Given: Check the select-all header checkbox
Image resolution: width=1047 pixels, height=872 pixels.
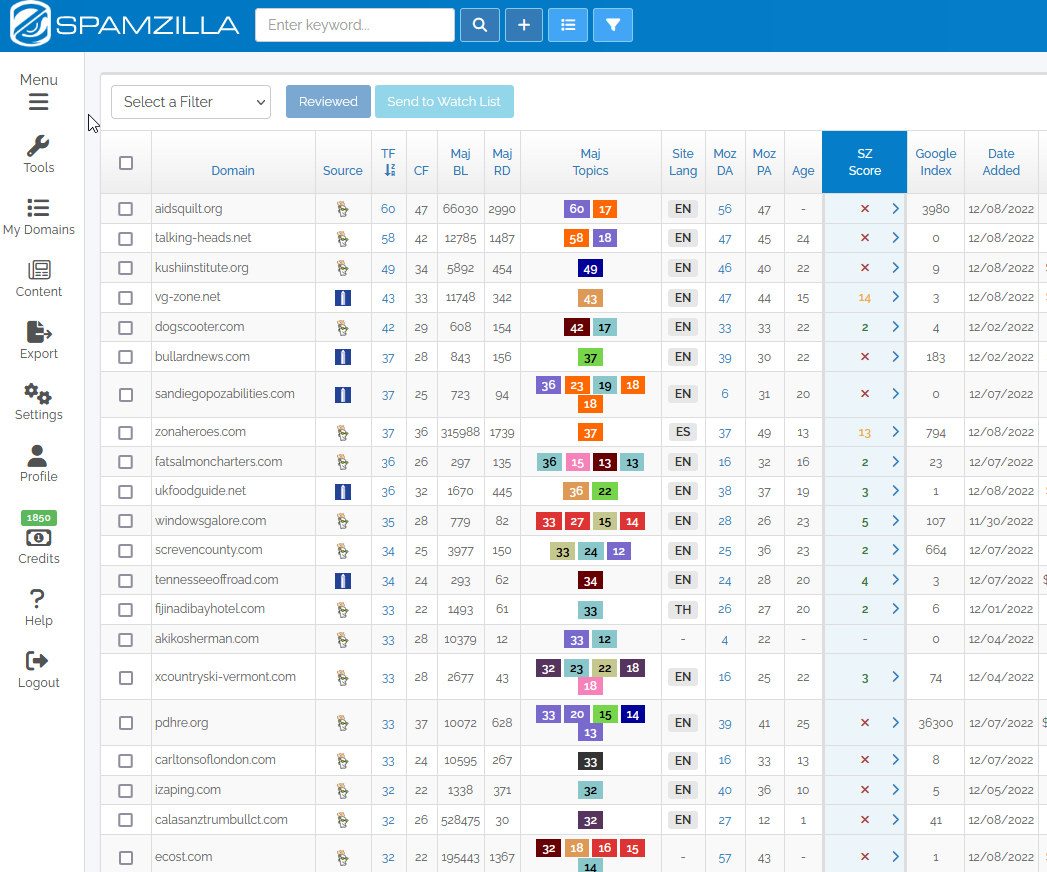Looking at the screenshot, I should pyautogui.click(x=126, y=163).
